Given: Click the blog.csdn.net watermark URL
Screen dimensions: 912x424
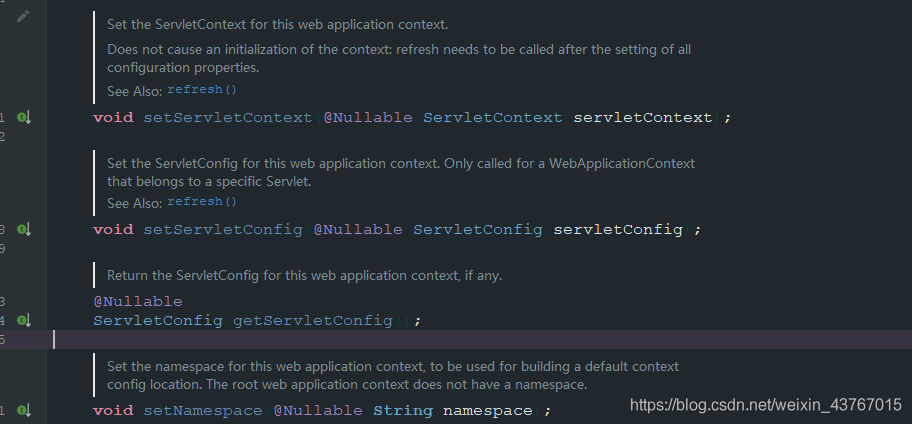Looking at the screenshot, I should (766, 405).
